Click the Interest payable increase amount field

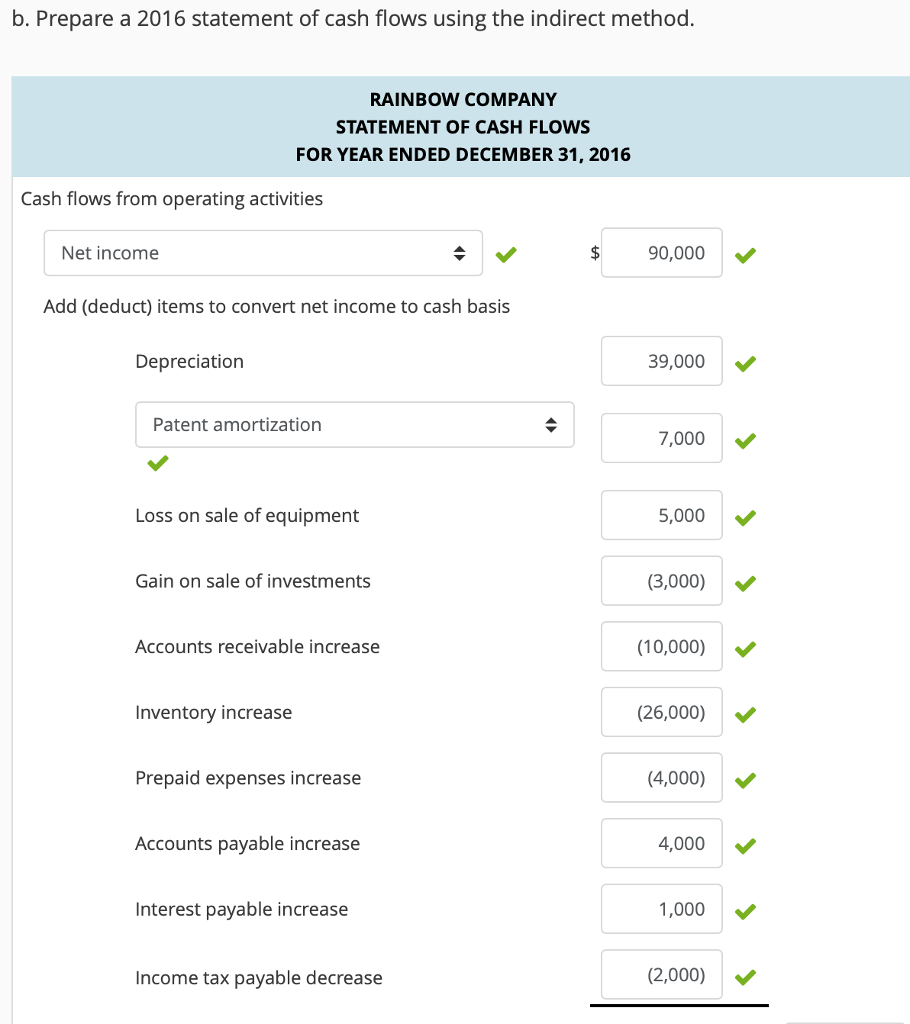click(662, 909)
